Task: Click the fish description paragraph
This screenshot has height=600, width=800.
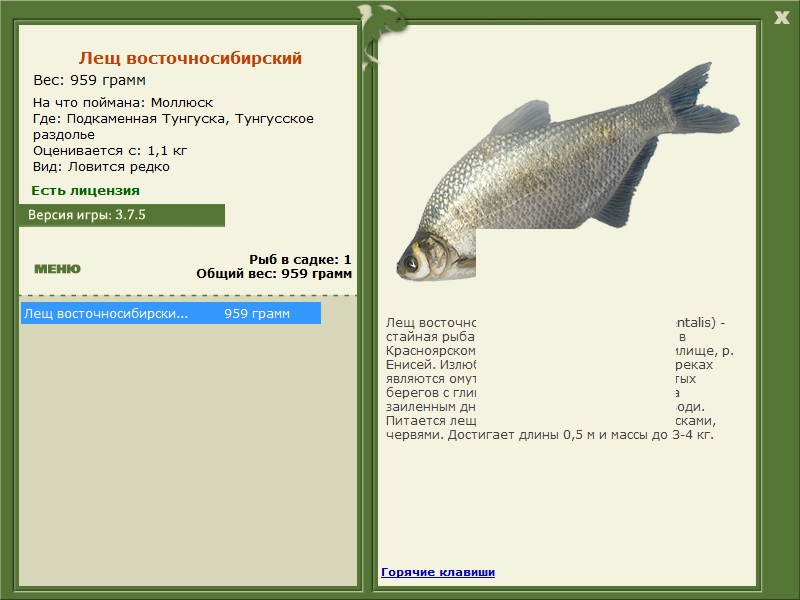Action: (x=560, y=379)
